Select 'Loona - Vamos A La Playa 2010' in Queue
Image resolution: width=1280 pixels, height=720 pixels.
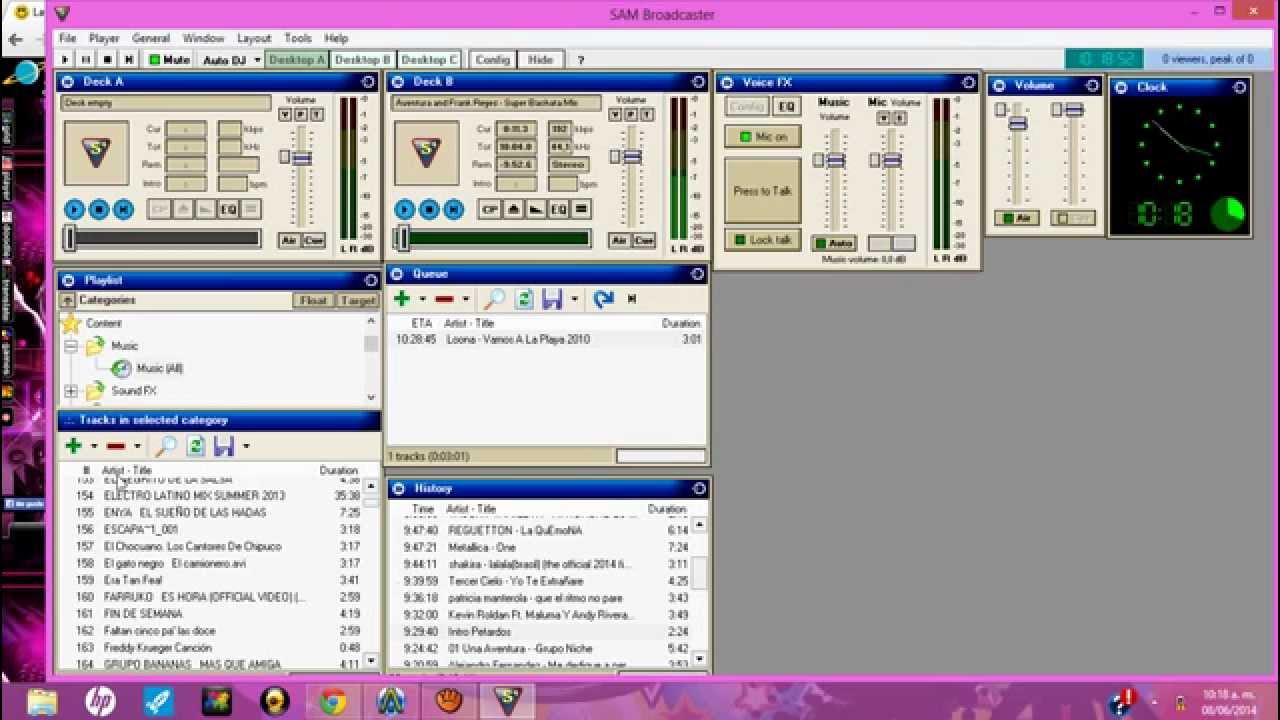click(x=546, y=339)
